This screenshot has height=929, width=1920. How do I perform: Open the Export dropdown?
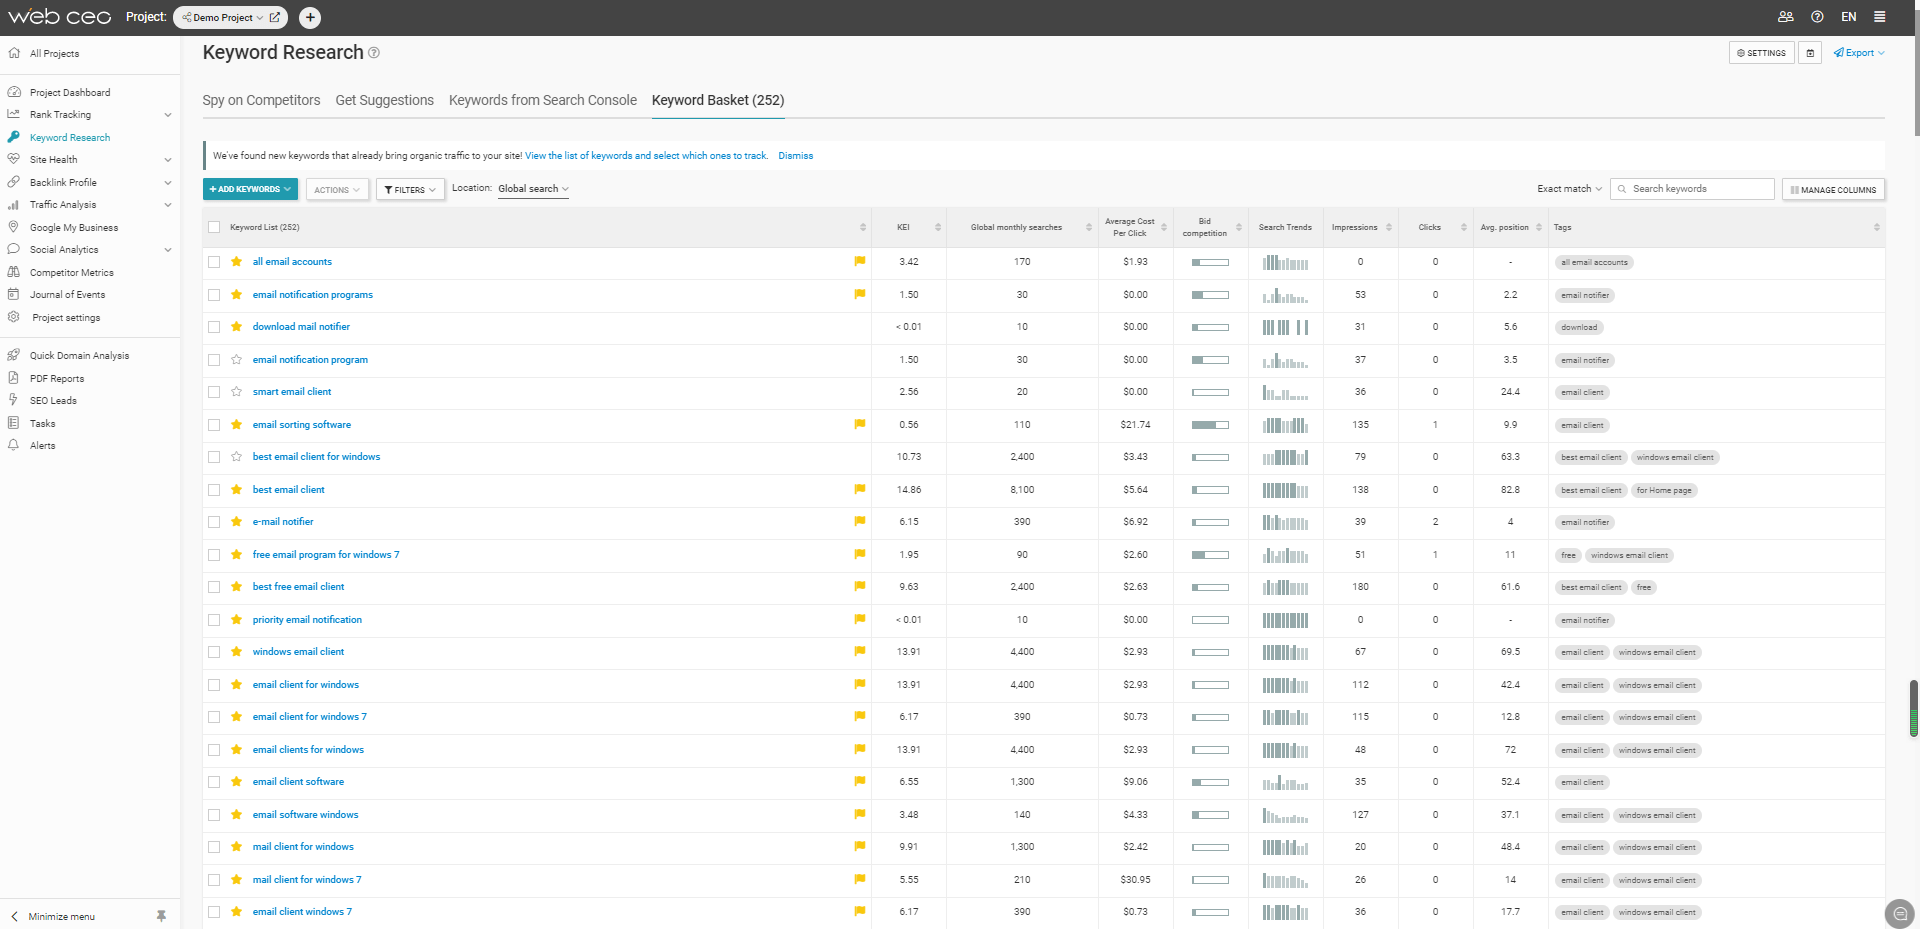point(1859,53)
